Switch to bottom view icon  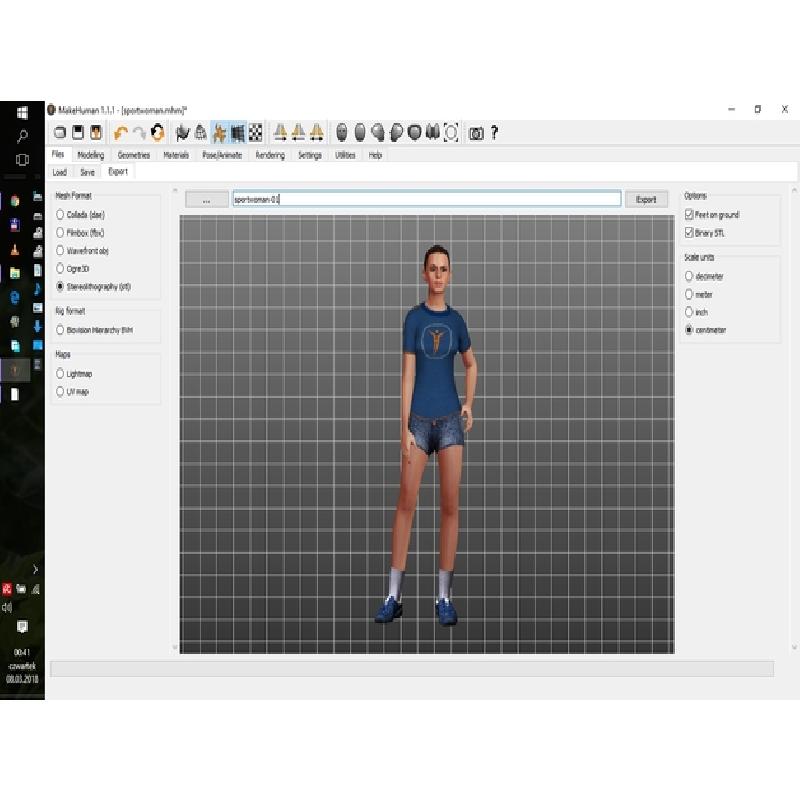click(433, 133)
